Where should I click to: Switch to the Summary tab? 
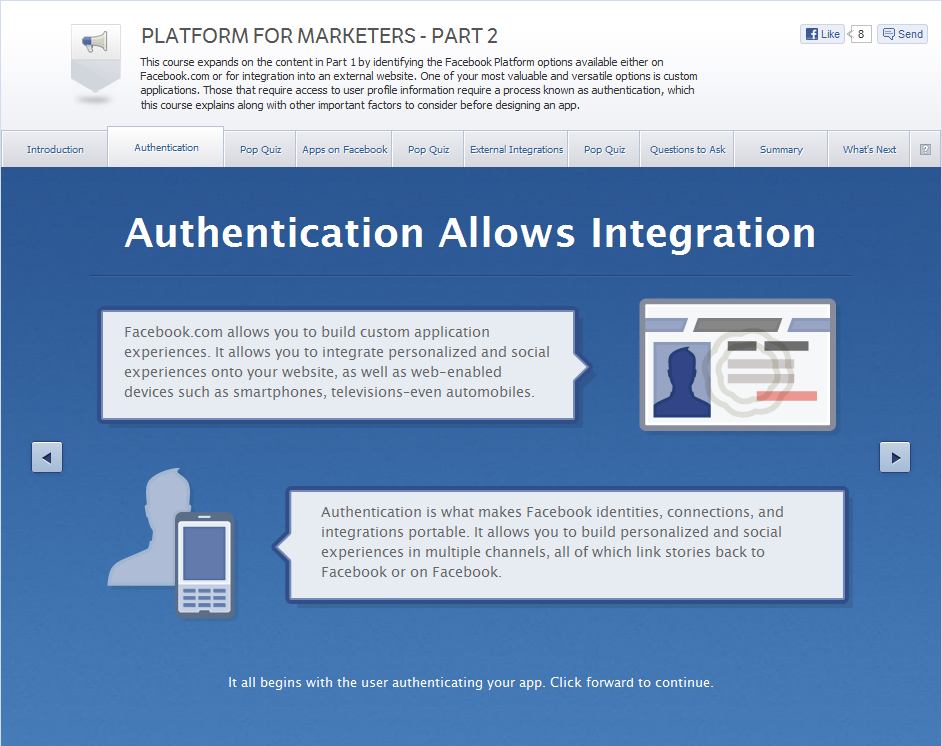pyautogui.click(x=781, y=149)
